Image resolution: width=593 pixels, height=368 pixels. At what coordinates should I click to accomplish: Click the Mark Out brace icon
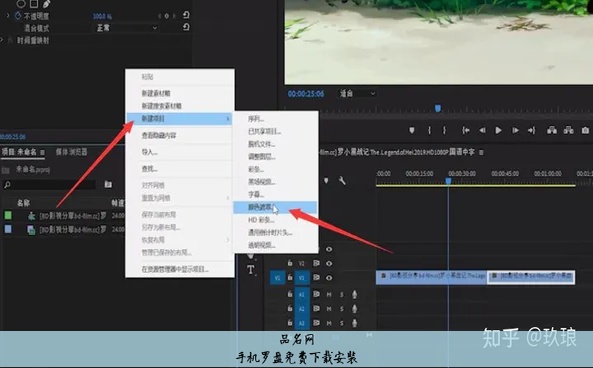(444, 130)
